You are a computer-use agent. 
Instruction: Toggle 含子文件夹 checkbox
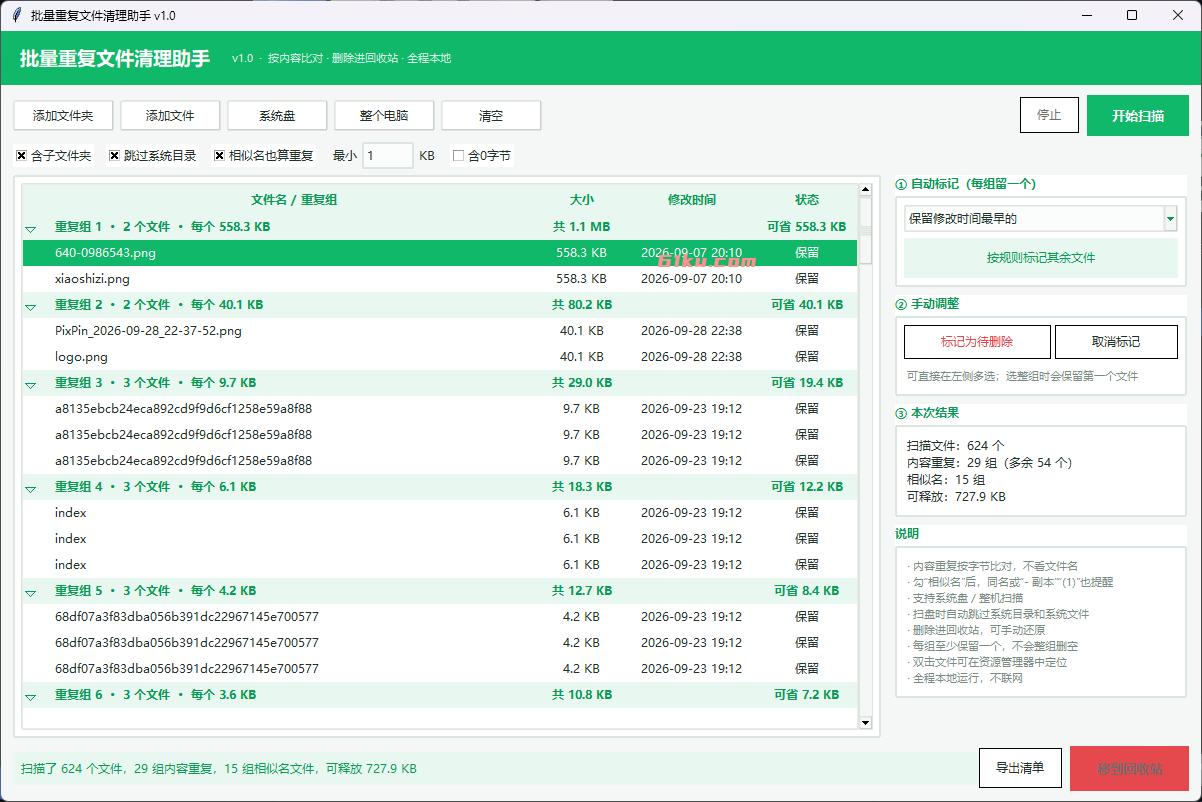coord(21,156)
